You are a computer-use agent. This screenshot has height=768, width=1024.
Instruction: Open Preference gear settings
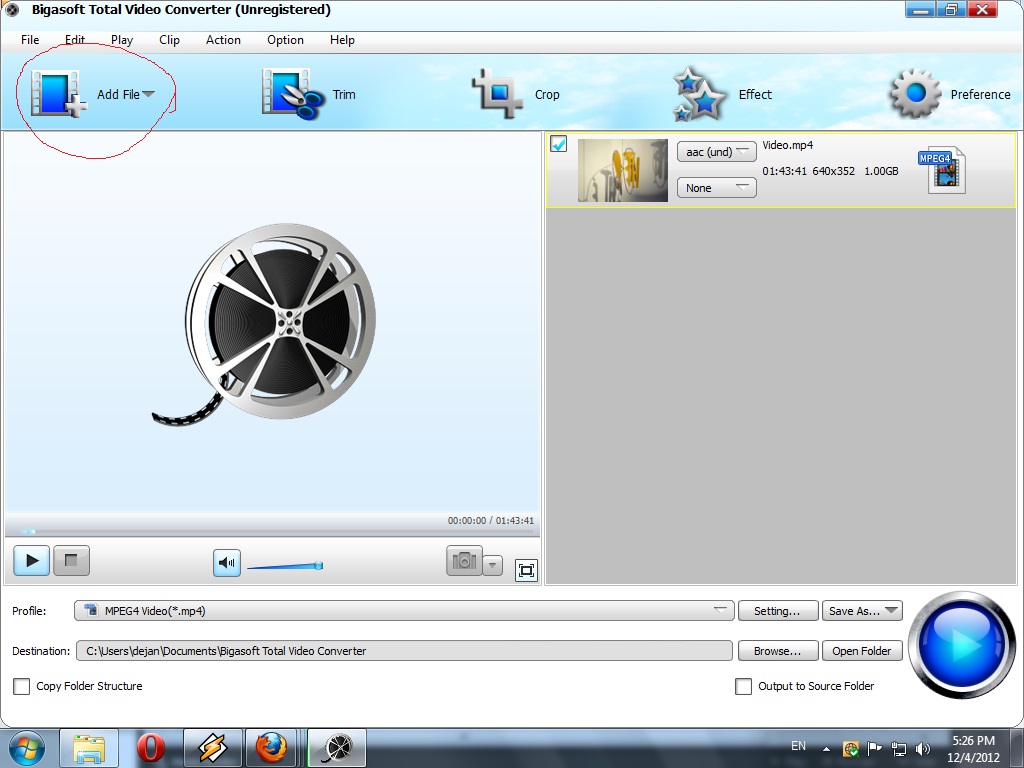(x=950, y=94)
